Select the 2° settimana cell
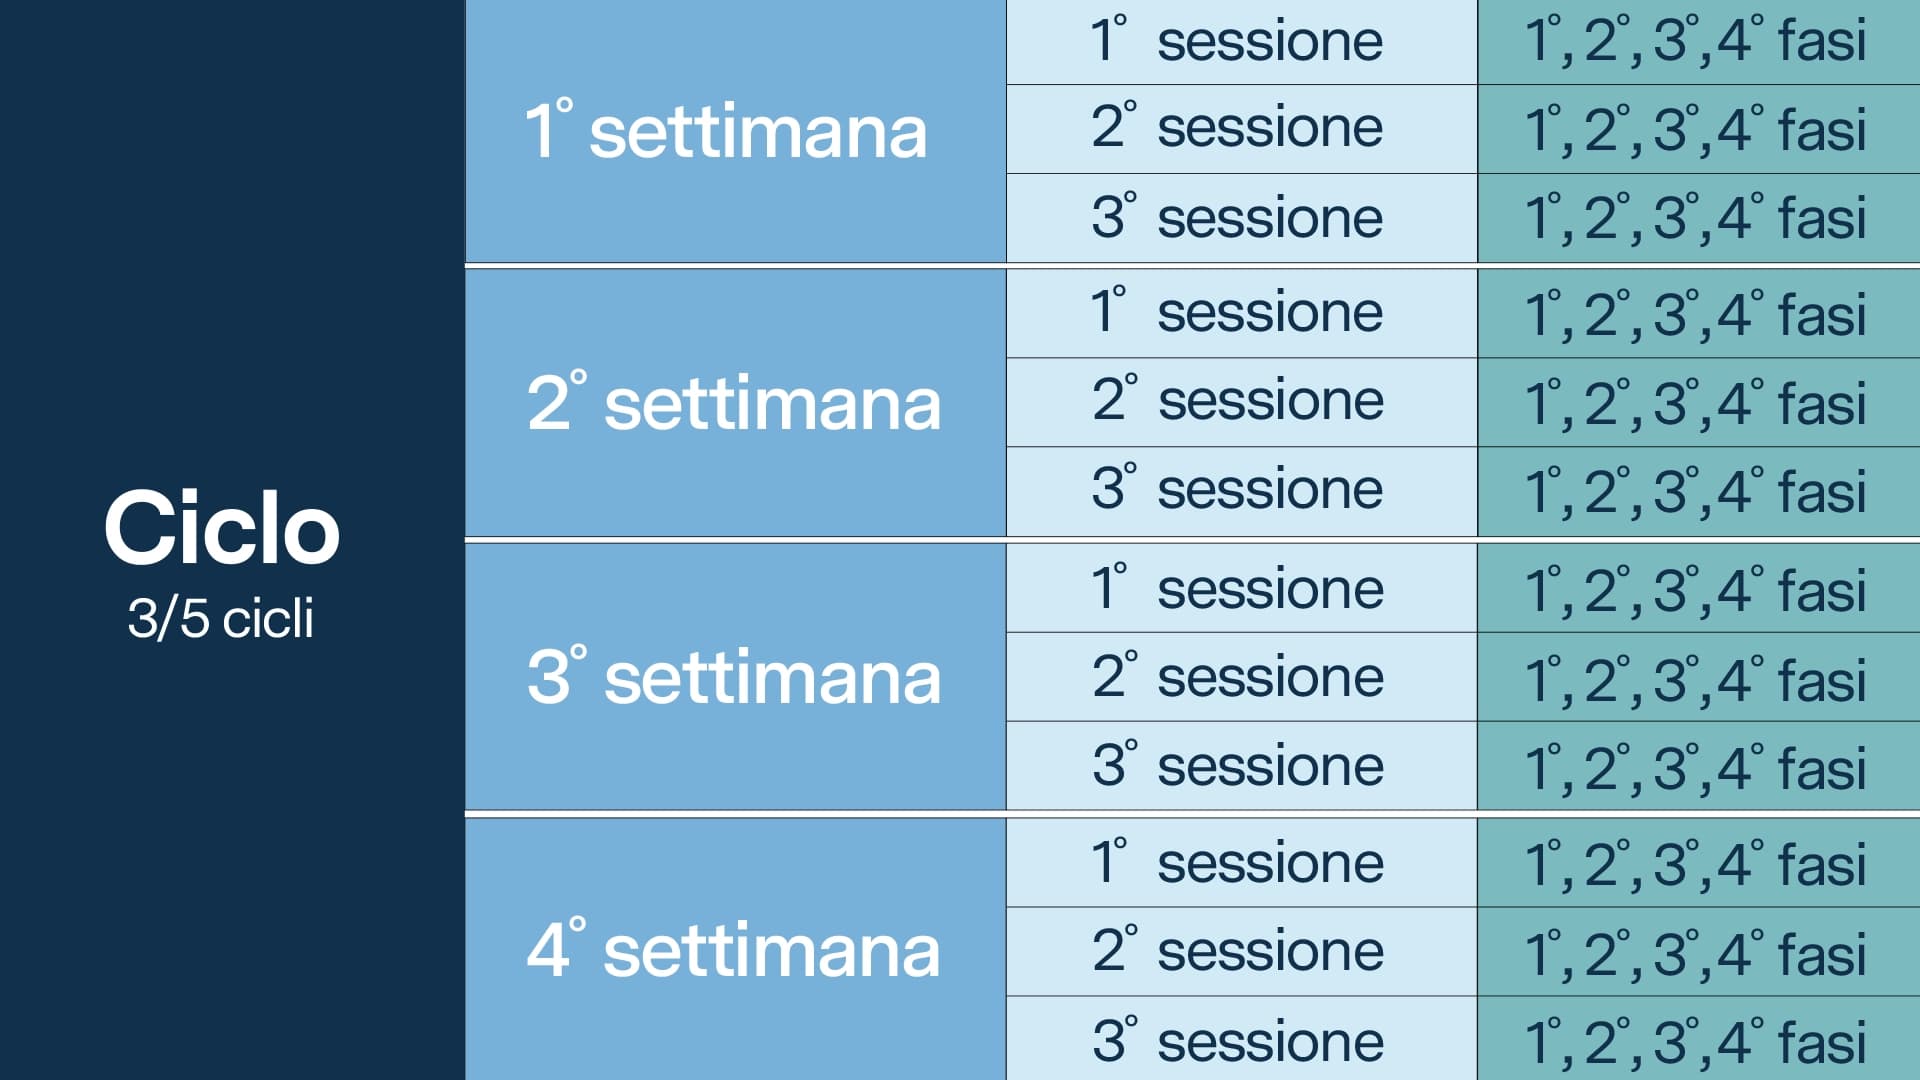Screen dimensions: 1920x1080 [735, 403]
